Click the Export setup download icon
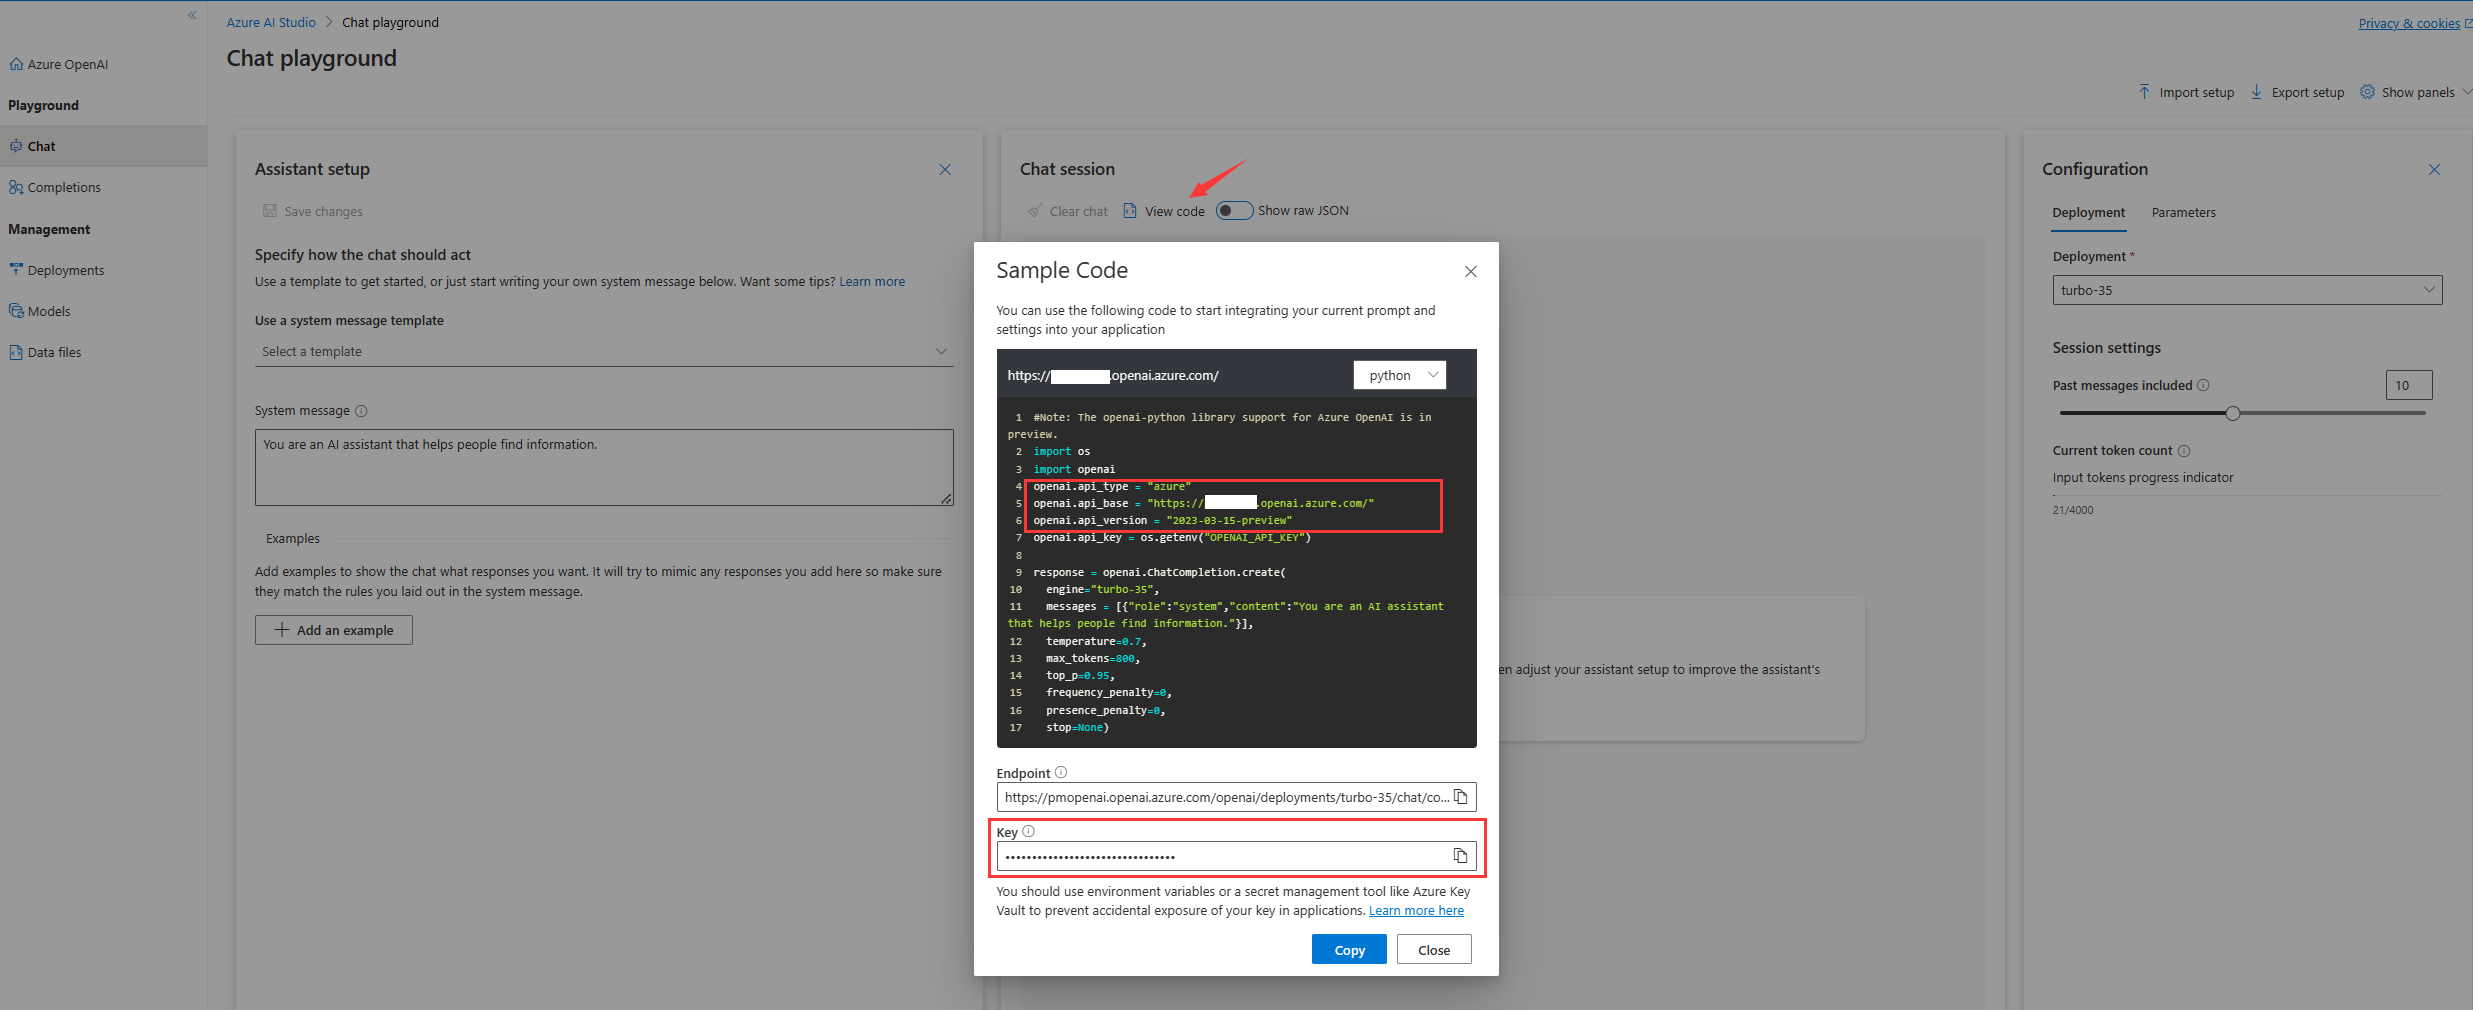Viewport: 2473px width, 1010px height. pyautogui.click(x=2257, y=91)
